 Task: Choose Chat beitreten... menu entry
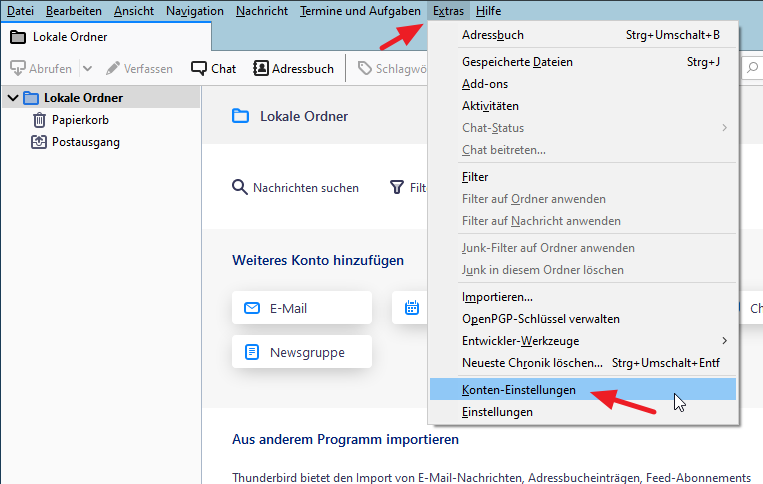pos(583,150)
